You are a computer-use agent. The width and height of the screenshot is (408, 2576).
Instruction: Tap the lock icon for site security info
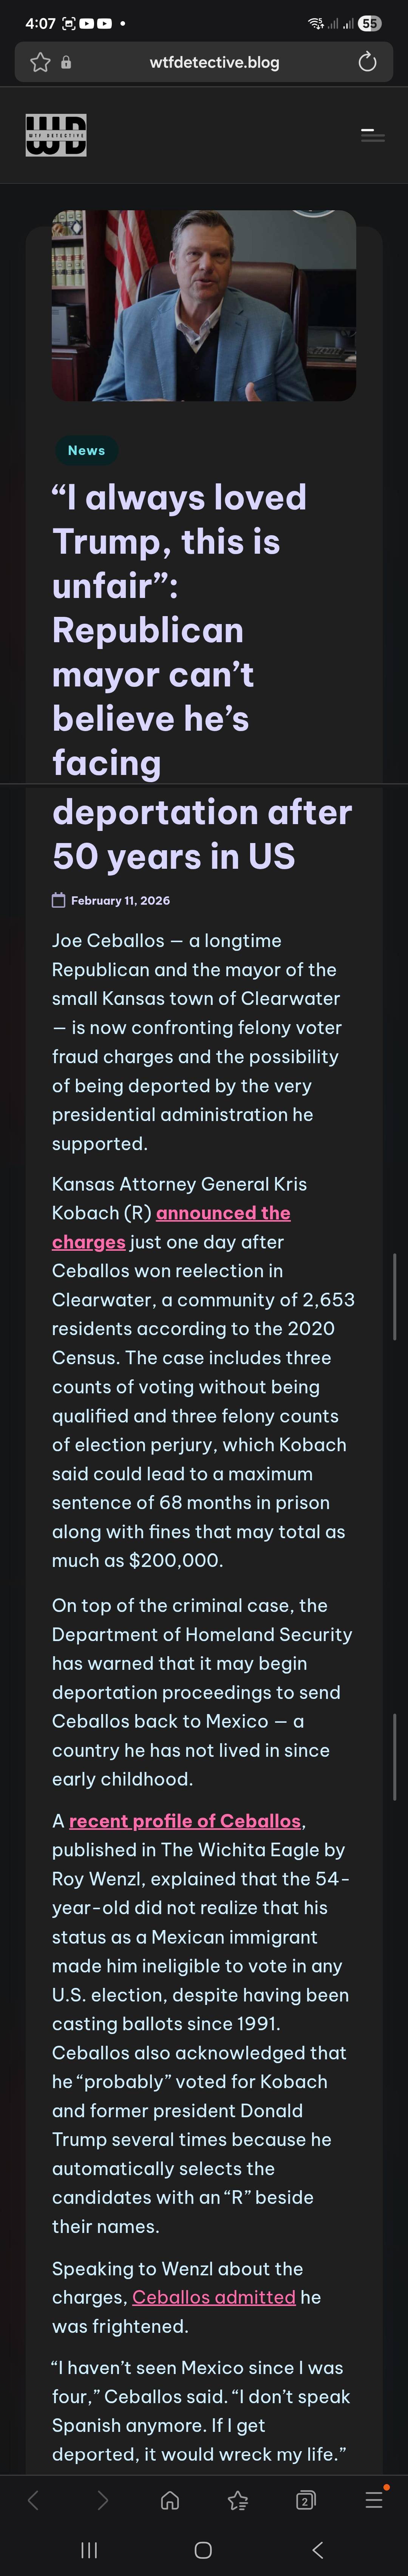pyautogui.click(x=66, y=62)
